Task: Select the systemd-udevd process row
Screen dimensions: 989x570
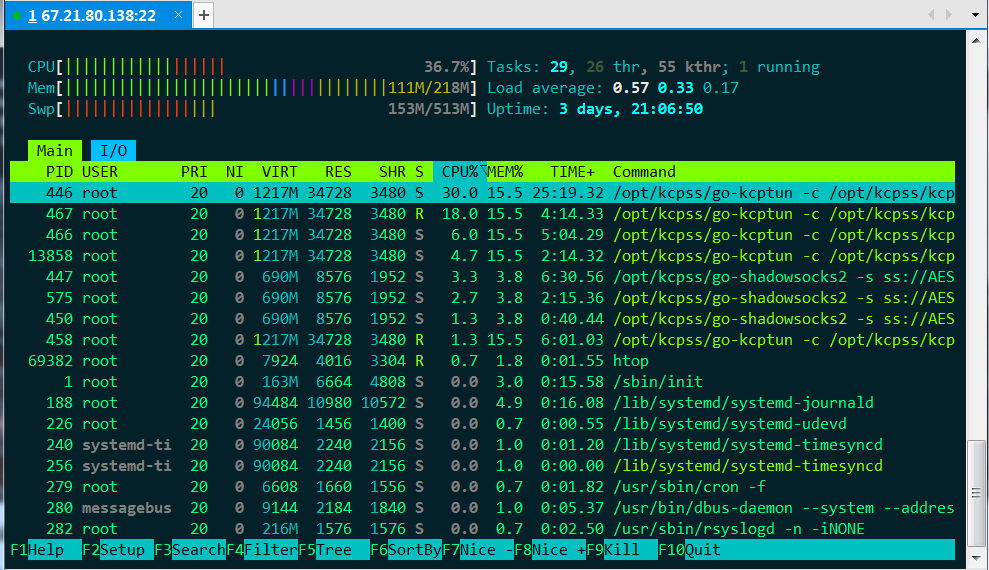Action: [x=483, y=424]
